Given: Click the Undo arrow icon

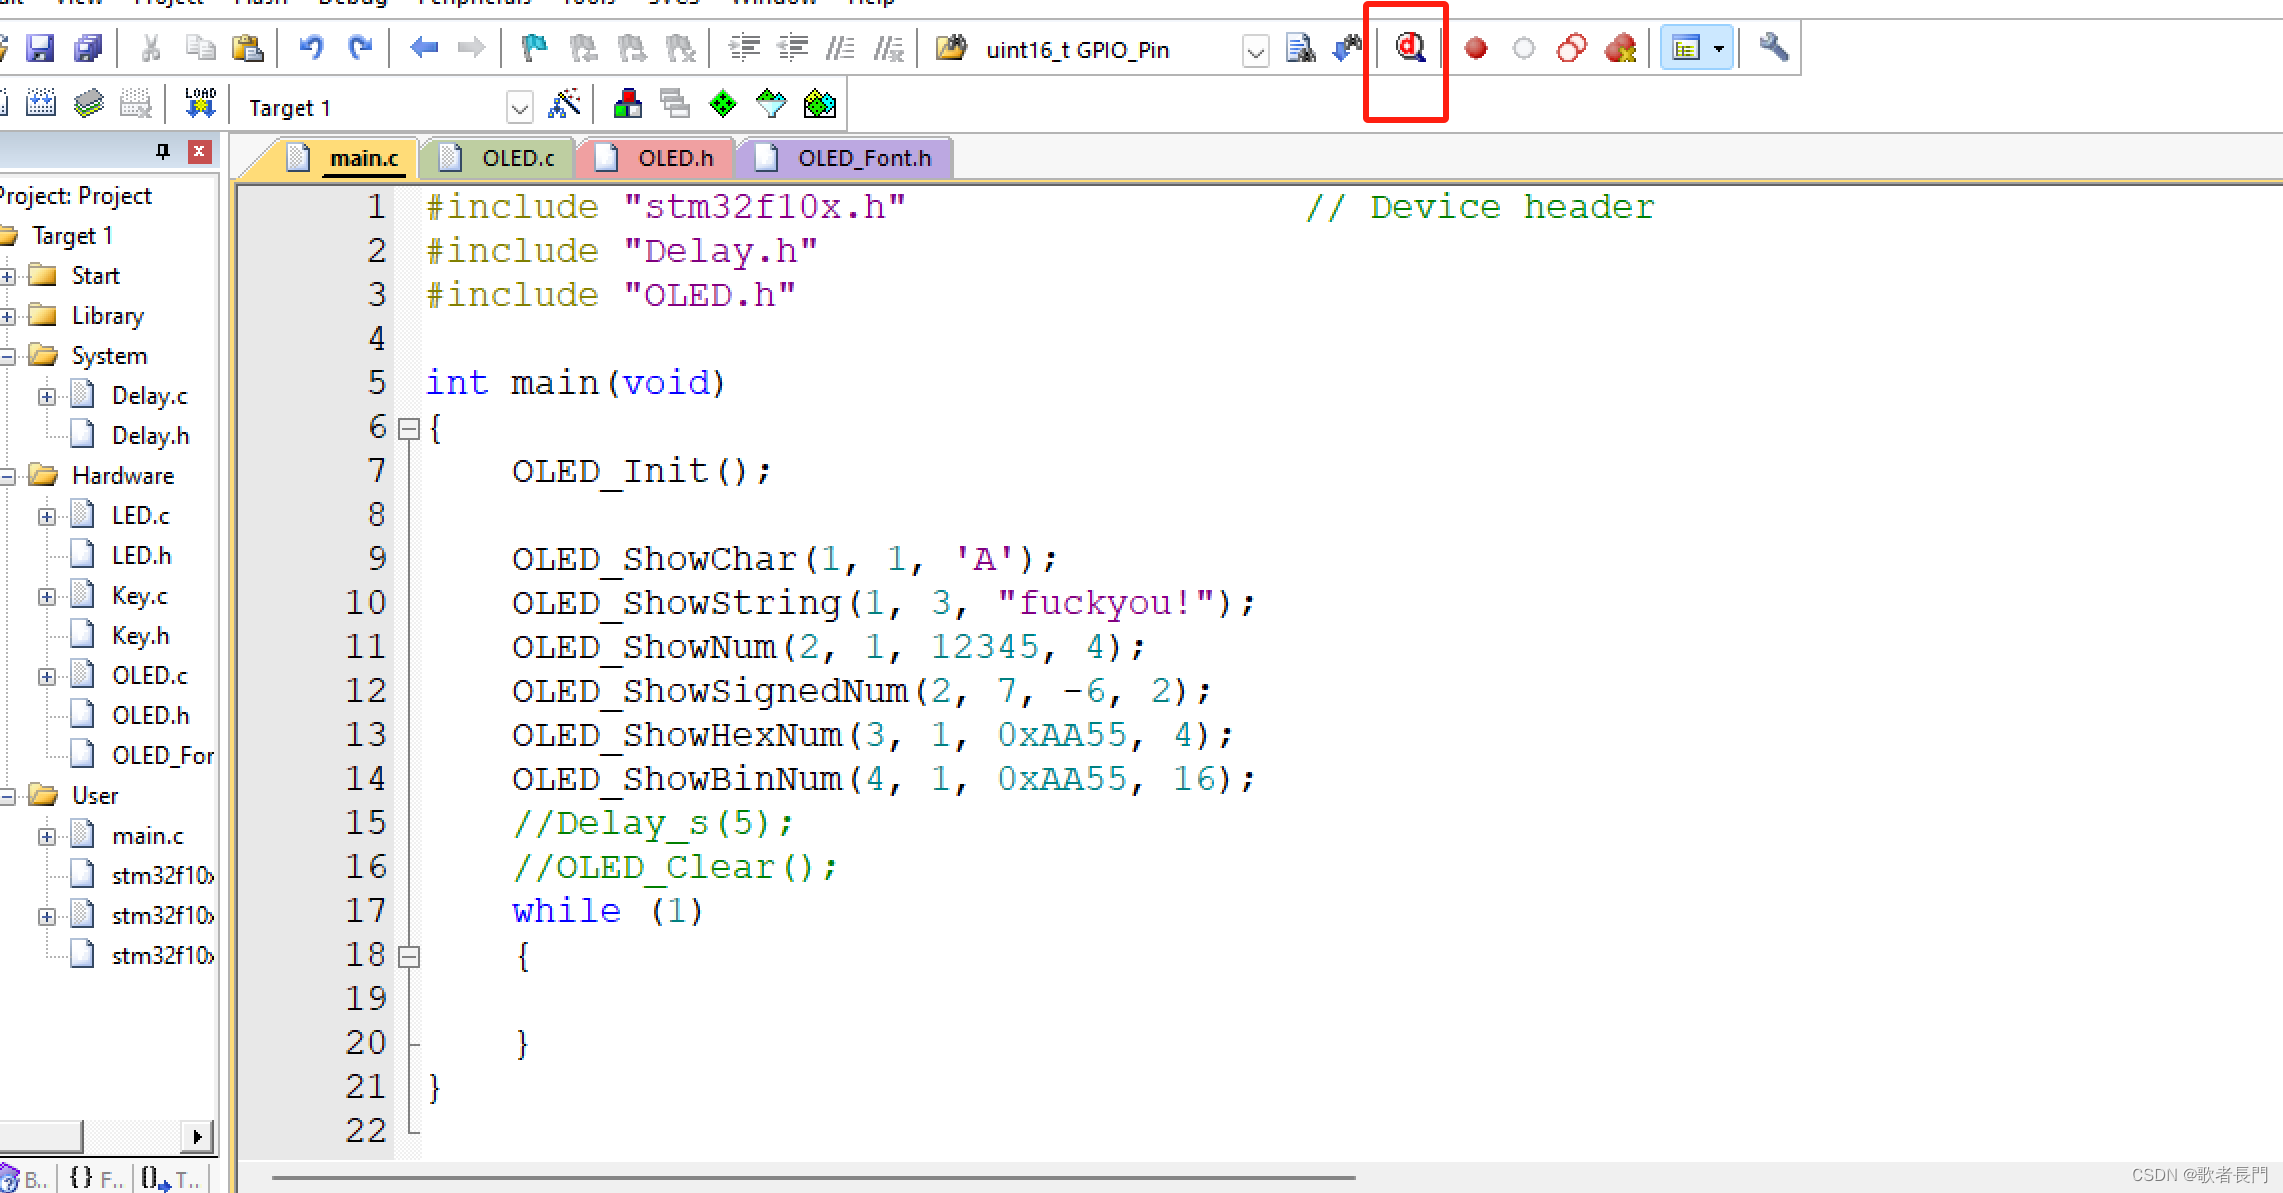Looking at the screenshot, I should 311,47.
